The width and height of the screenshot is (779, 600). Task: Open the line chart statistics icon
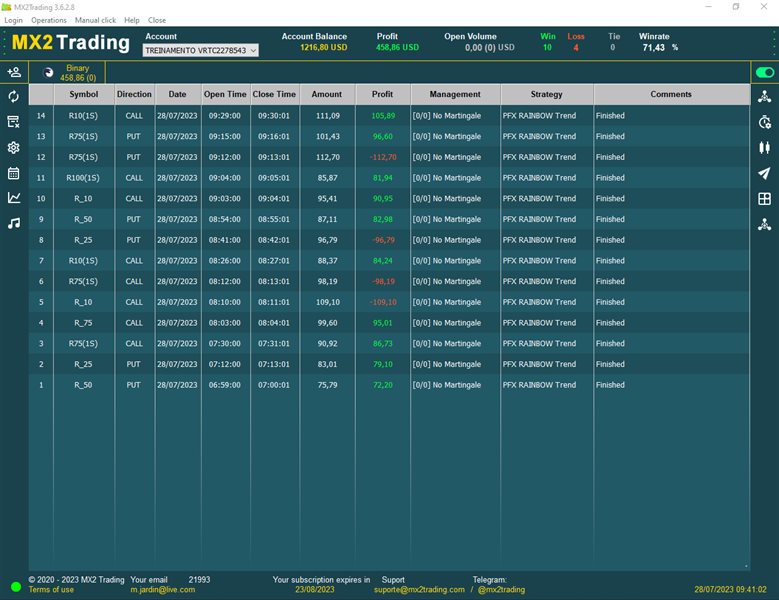(14, 198)
